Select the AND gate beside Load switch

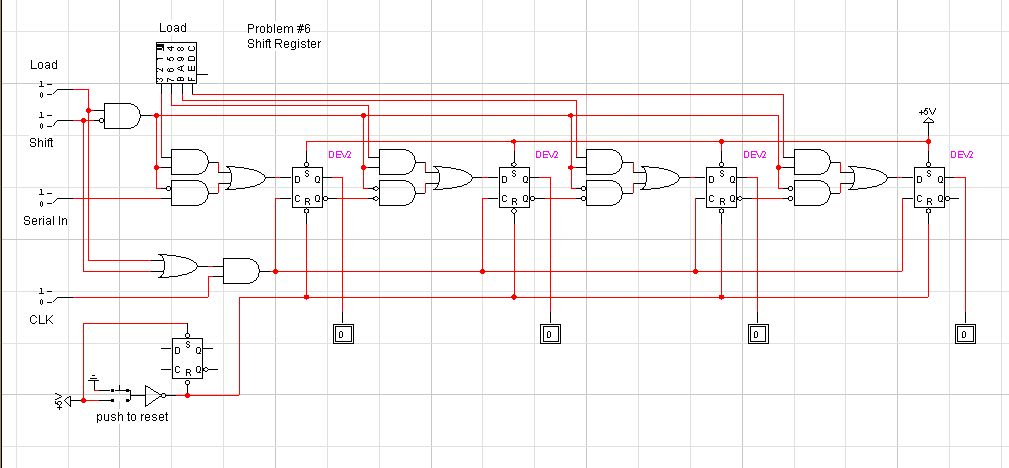[122, 116]
